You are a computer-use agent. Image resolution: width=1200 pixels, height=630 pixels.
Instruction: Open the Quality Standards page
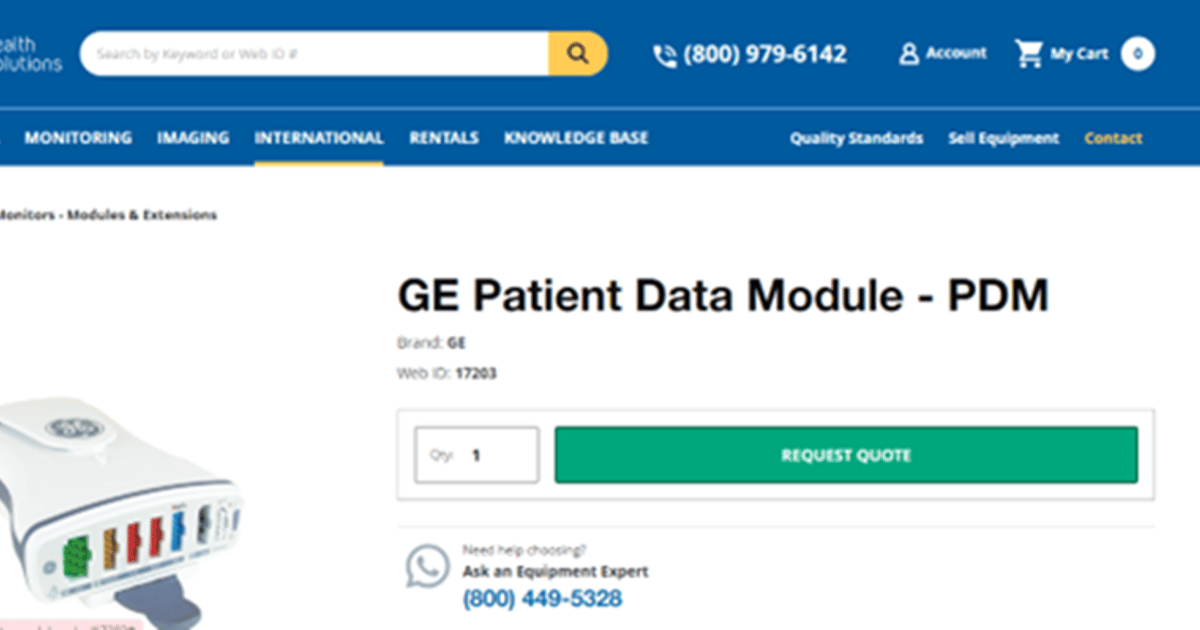855,138
